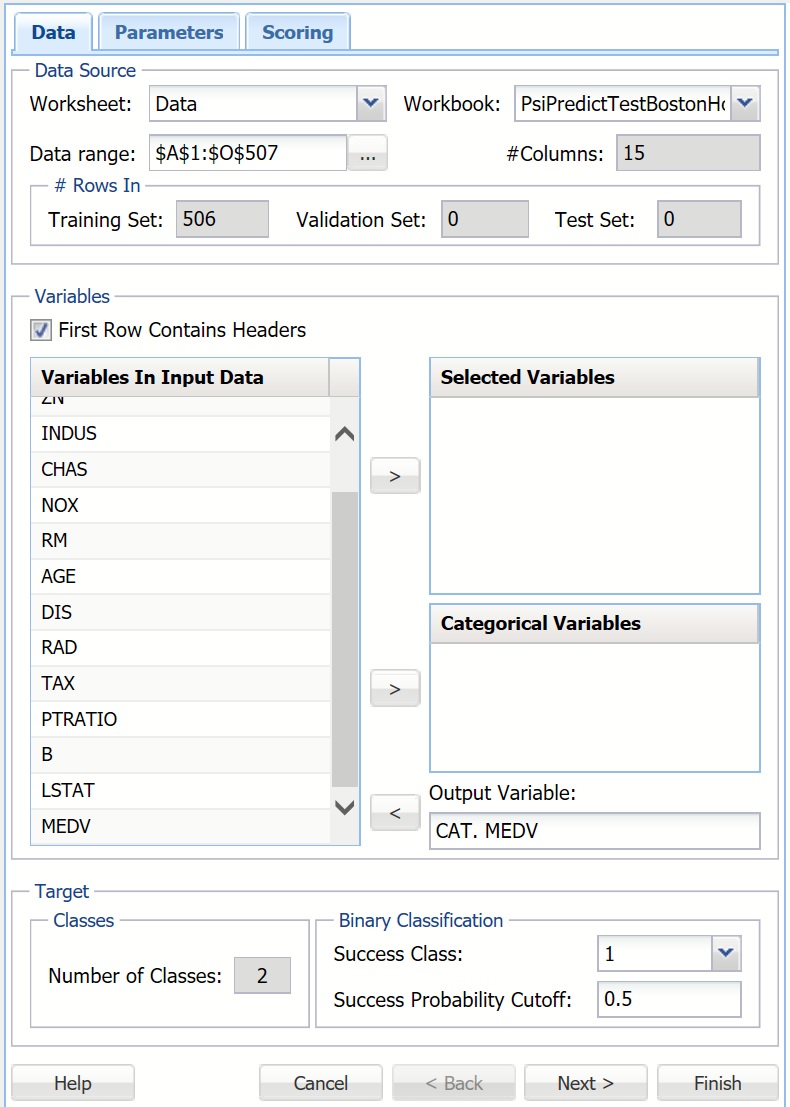Expand the Workbook dropdown list
Viewport: 790px width, 1107px height.
tap(745, 103)
